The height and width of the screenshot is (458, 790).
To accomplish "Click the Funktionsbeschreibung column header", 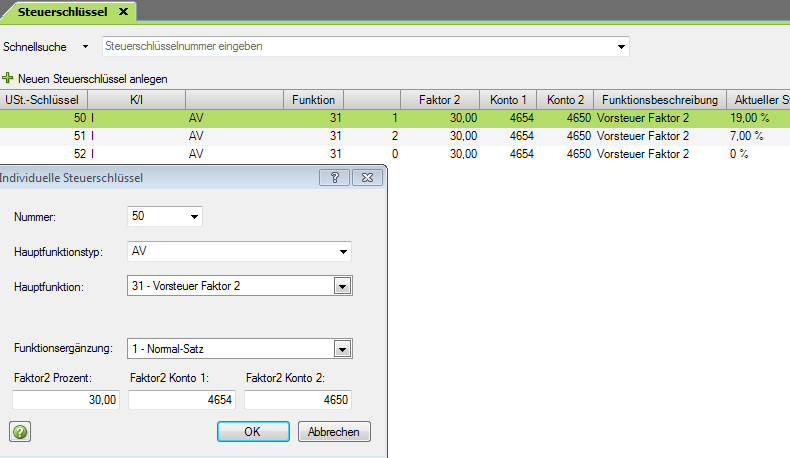I will coord(660,100).
